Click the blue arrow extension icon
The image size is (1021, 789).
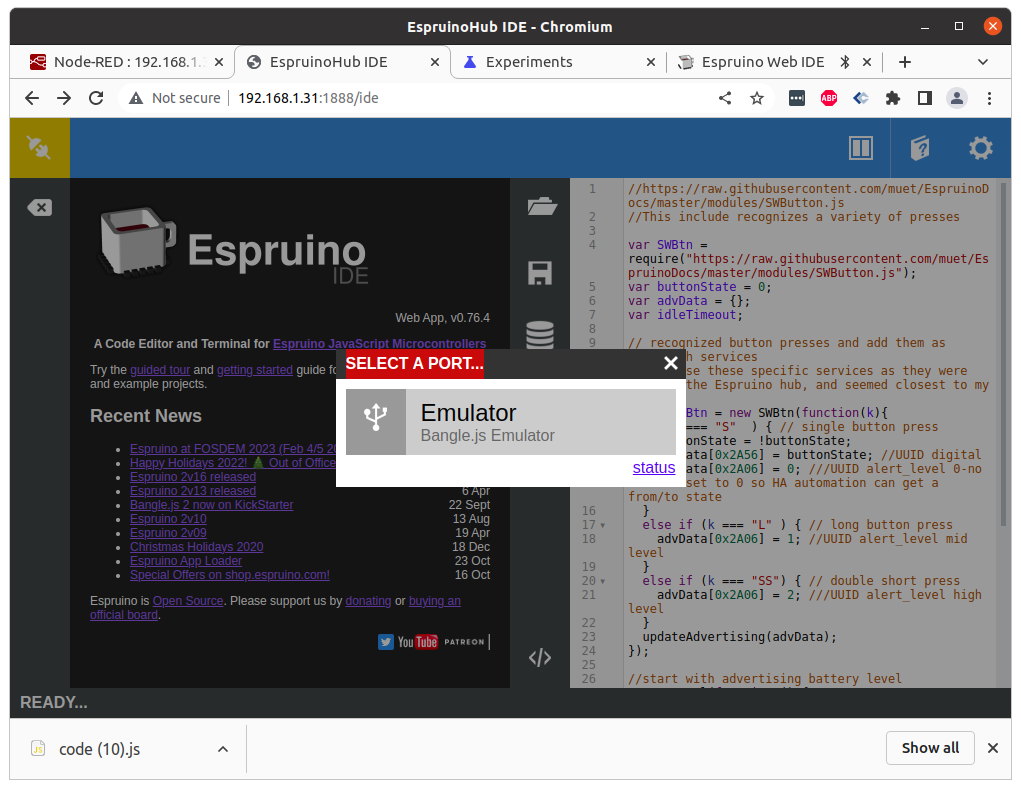(861, 98)
